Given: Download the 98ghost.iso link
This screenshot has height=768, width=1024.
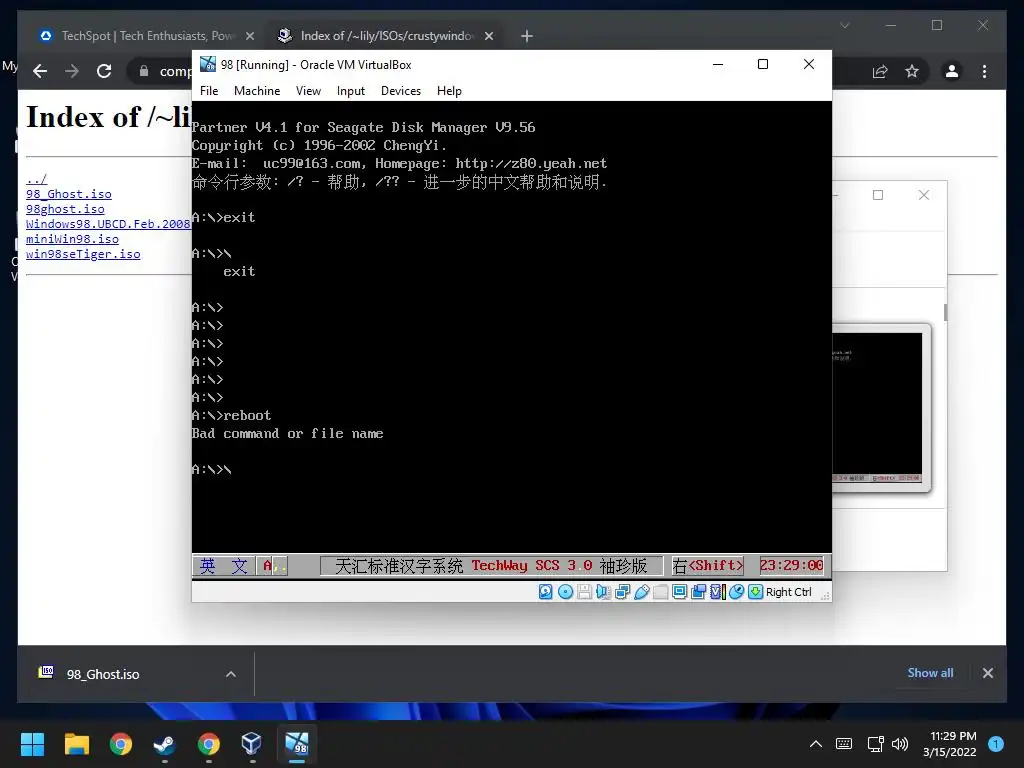Looking at the screenshot, I should pos(65,209).
